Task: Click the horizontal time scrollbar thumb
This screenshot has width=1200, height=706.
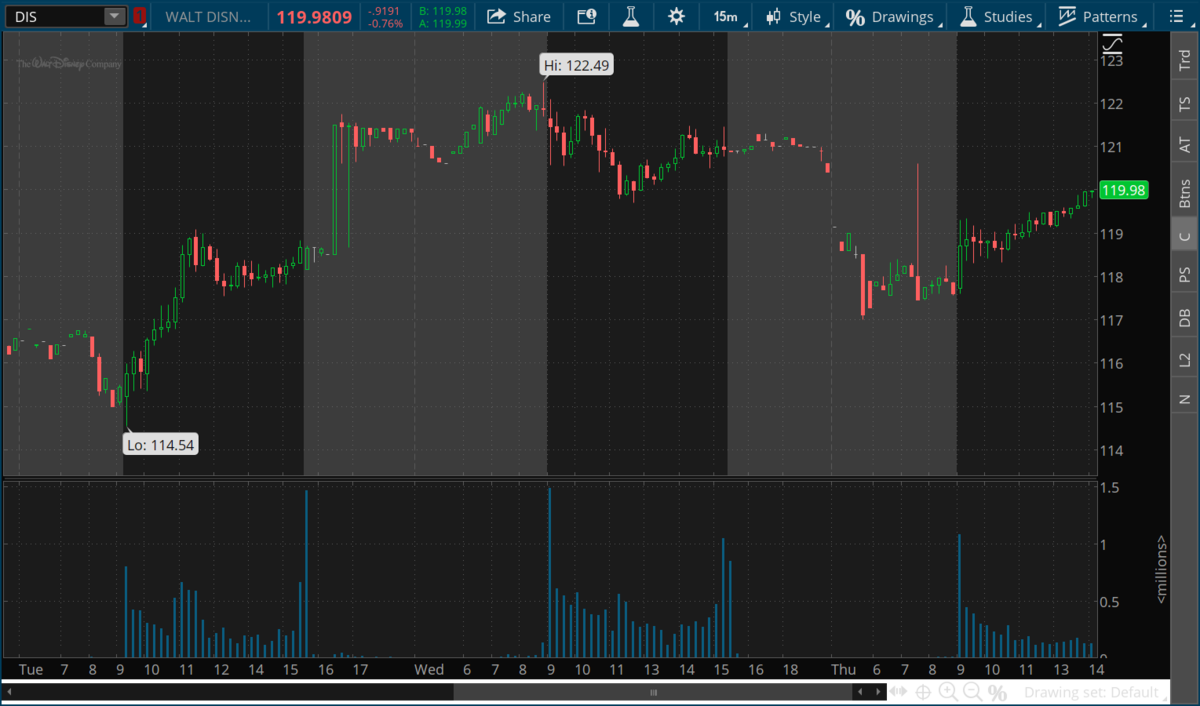Action: (x=653, y=692)
